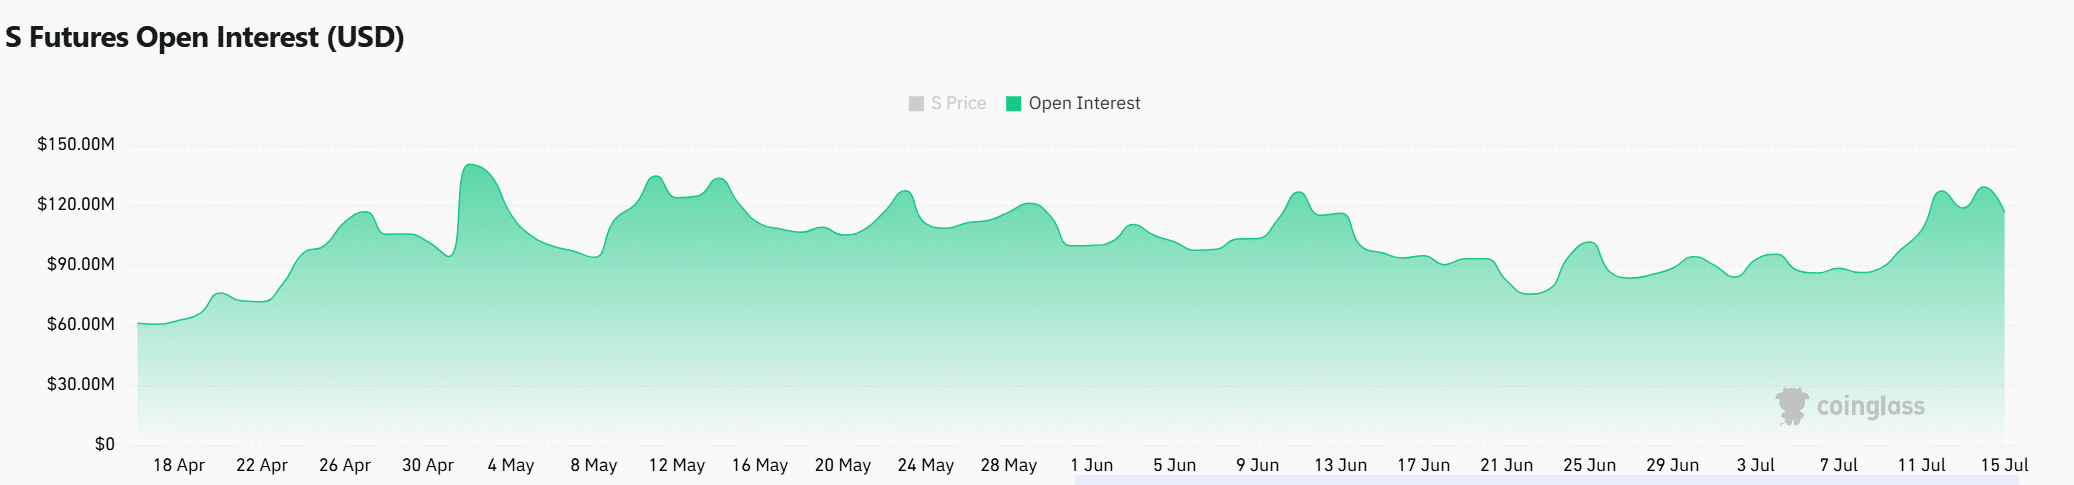Select the 7 Jul date label

1838,465
